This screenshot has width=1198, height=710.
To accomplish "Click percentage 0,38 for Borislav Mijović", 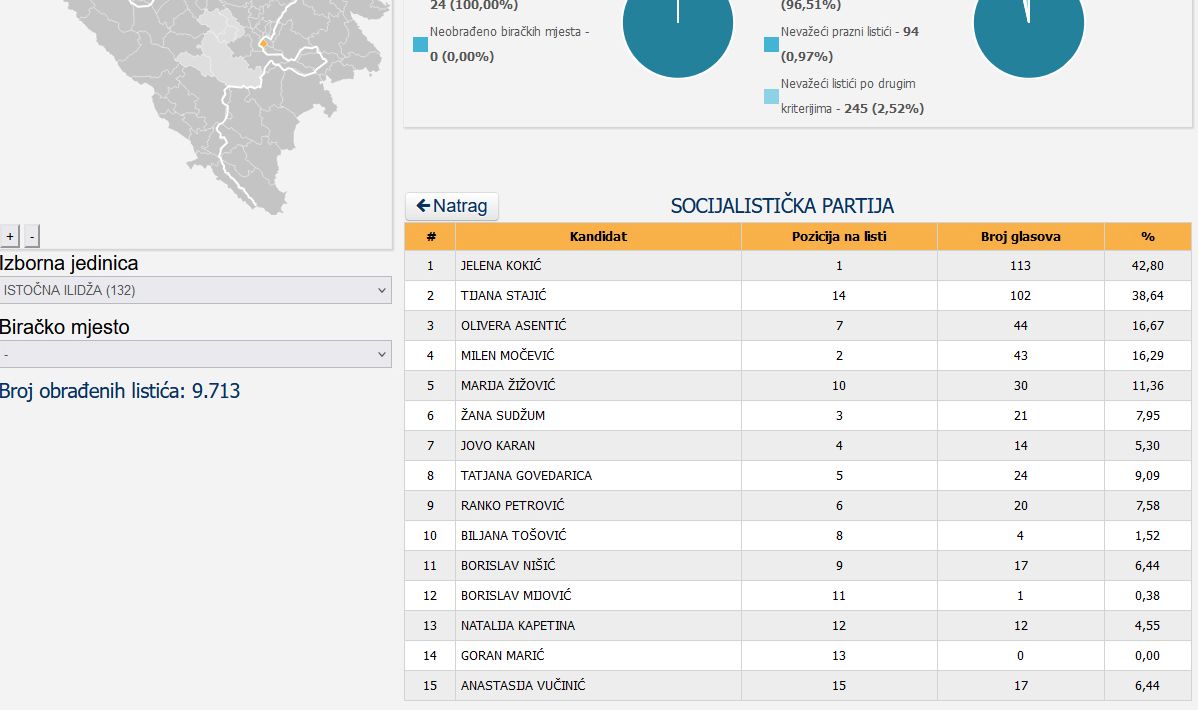I will point(1148,595).
